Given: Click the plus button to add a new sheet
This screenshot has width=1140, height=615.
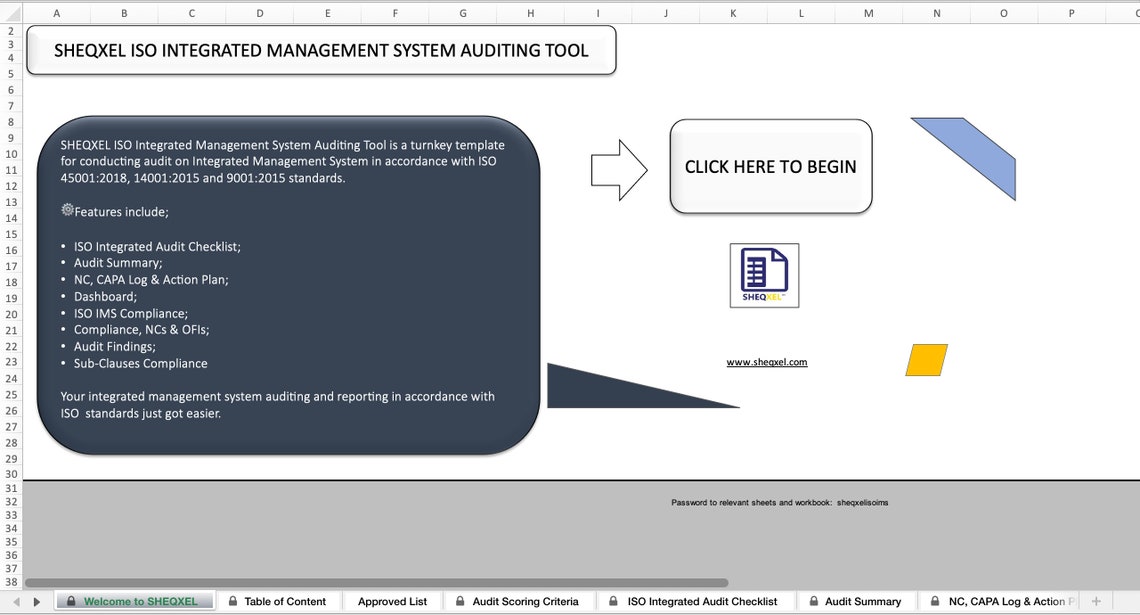Looking at the screenshot, I should (1095, 601).
